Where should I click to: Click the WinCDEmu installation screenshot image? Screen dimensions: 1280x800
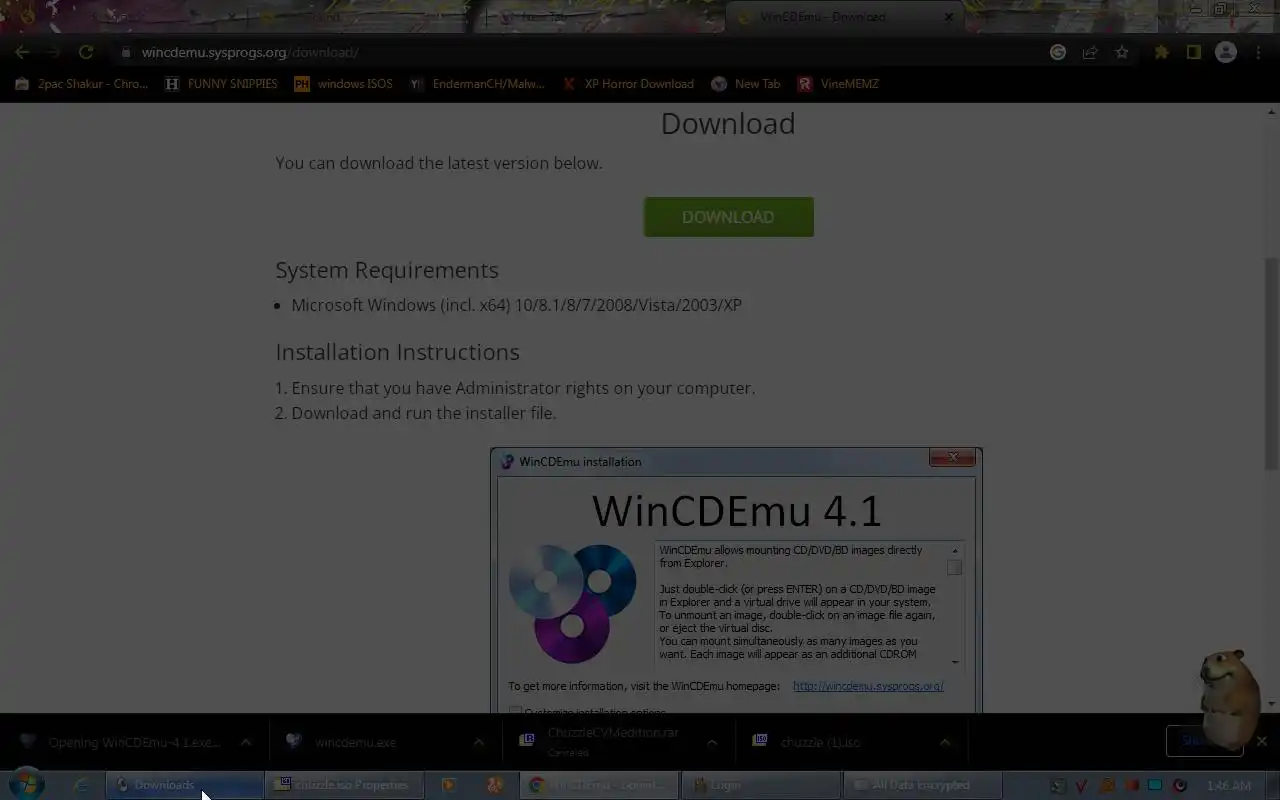(x=736, y=581)
